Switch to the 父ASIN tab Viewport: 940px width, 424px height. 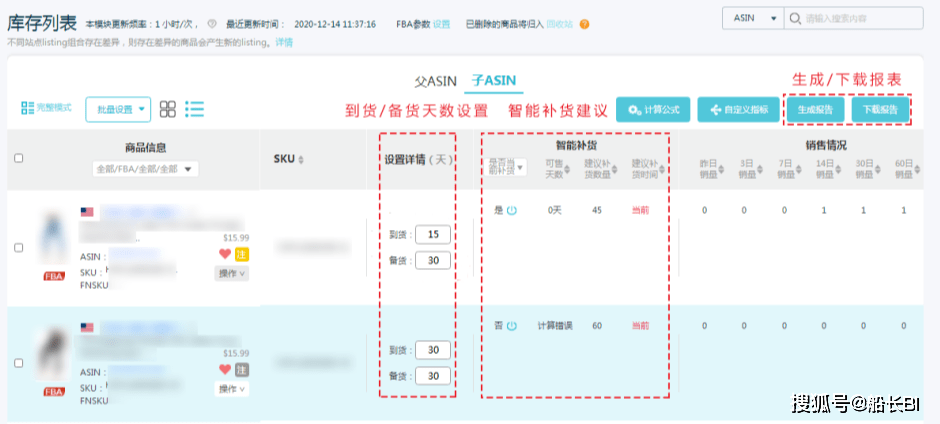tap(435, 81)
